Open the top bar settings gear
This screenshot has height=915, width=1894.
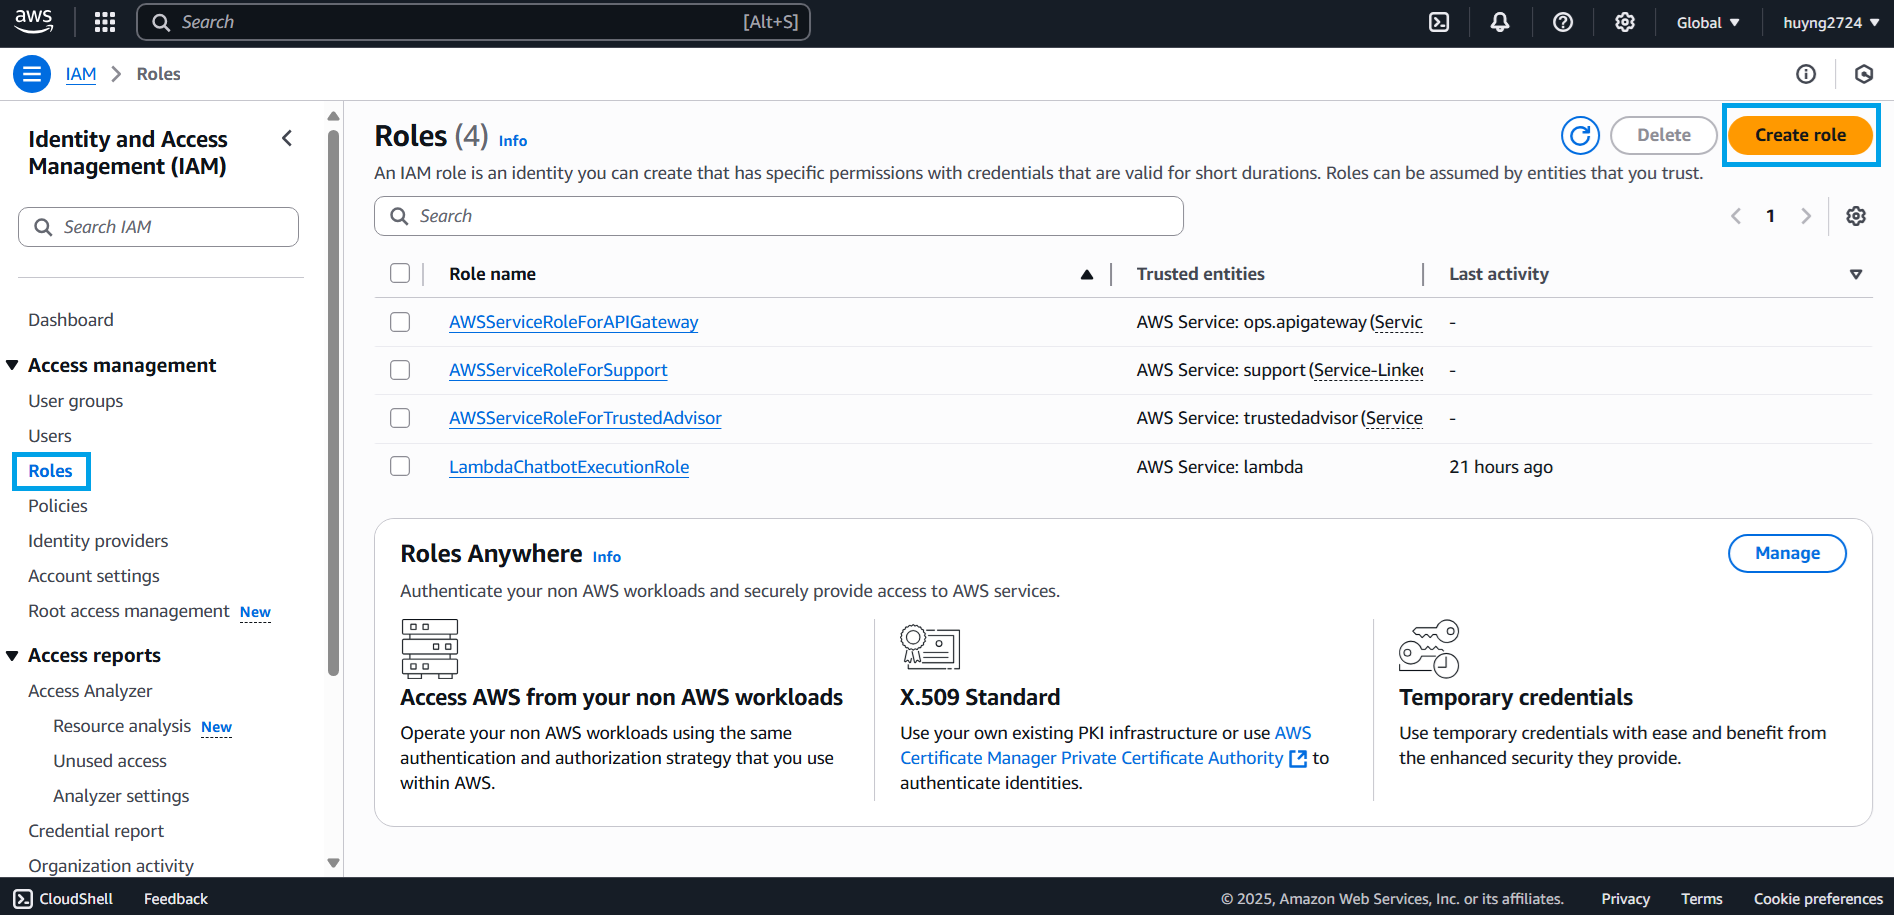(1625, 22)
